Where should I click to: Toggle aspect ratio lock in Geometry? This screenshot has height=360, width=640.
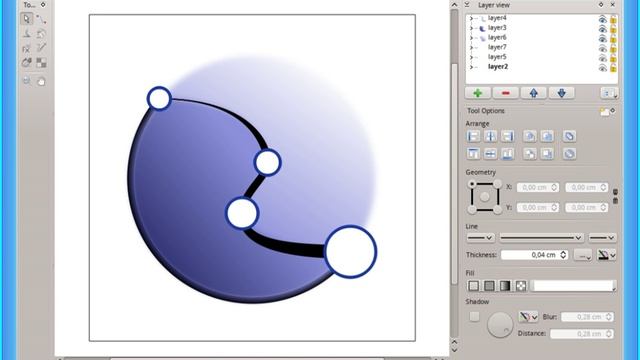(616, 196)
